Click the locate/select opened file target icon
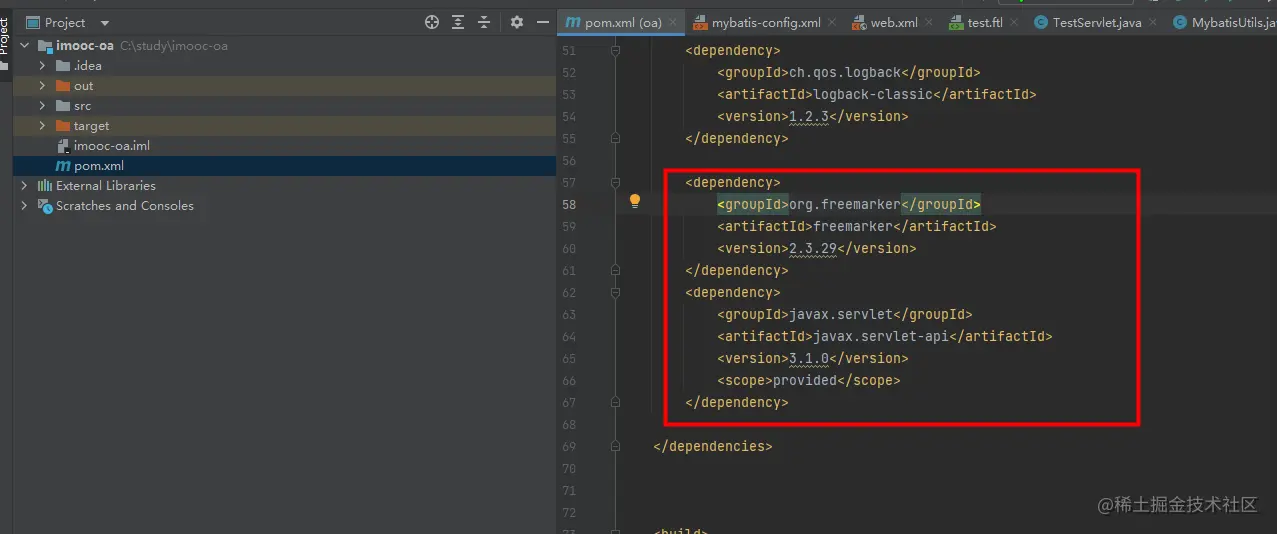The width and height of the screenshot is (1277, 534). tap(432, 22)
